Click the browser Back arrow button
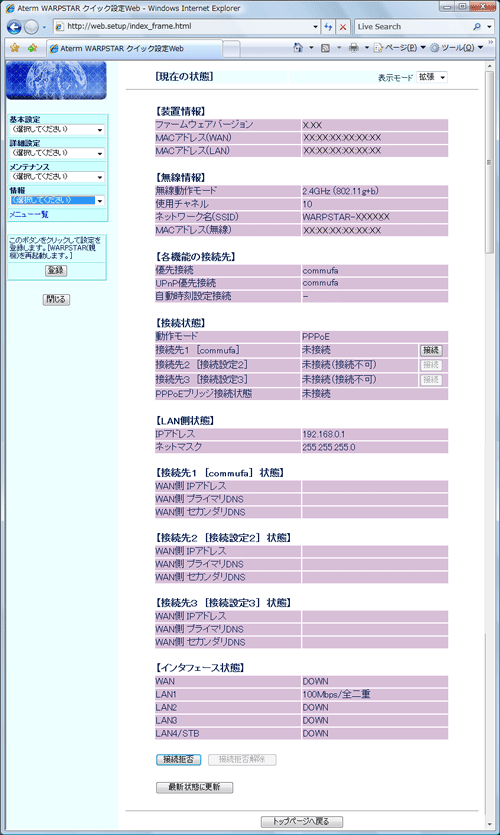This screenshot has height=835, width=500. pos(14,27)
